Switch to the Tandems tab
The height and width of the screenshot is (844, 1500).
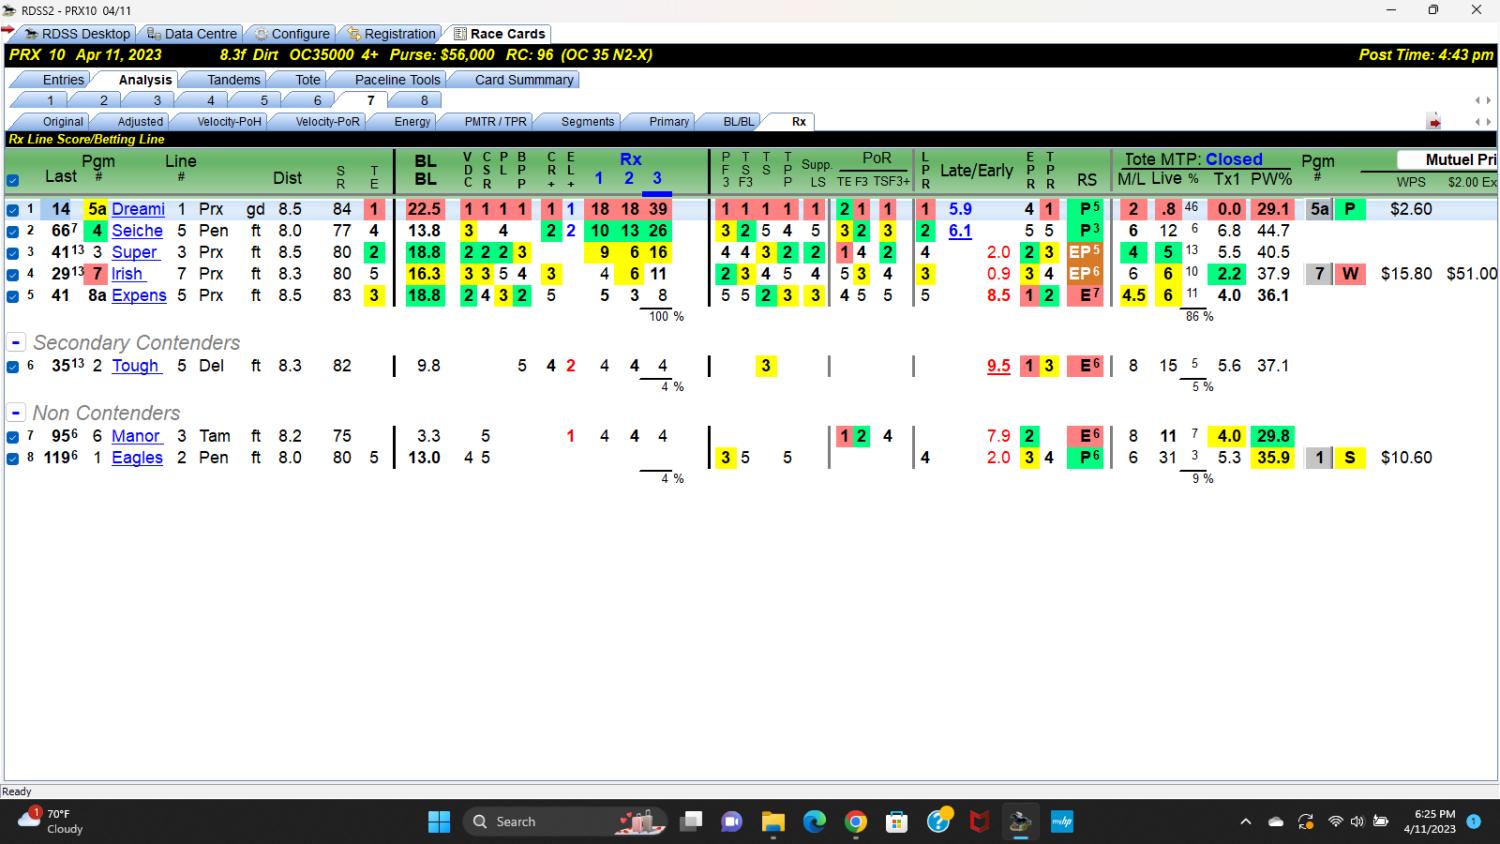coord(233,79)
